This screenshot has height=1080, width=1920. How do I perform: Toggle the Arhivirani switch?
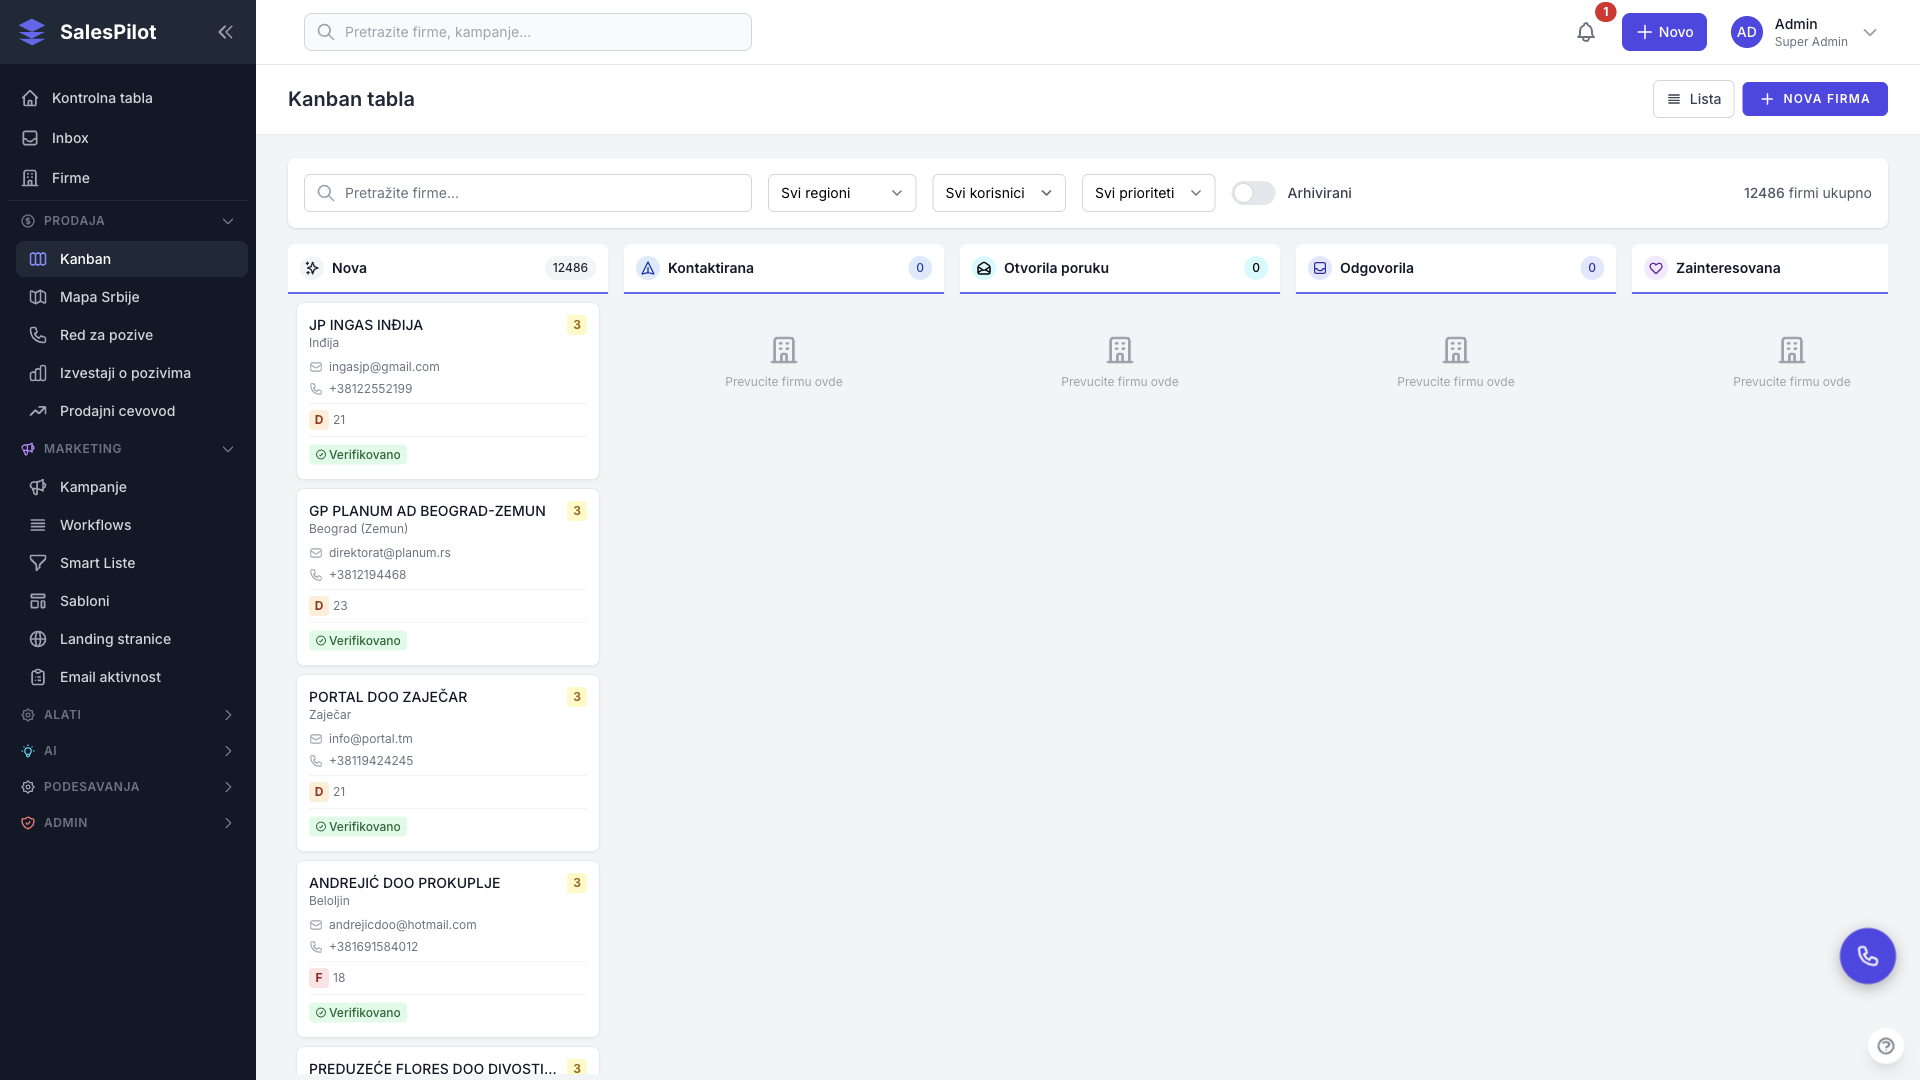pos(1253,193)
